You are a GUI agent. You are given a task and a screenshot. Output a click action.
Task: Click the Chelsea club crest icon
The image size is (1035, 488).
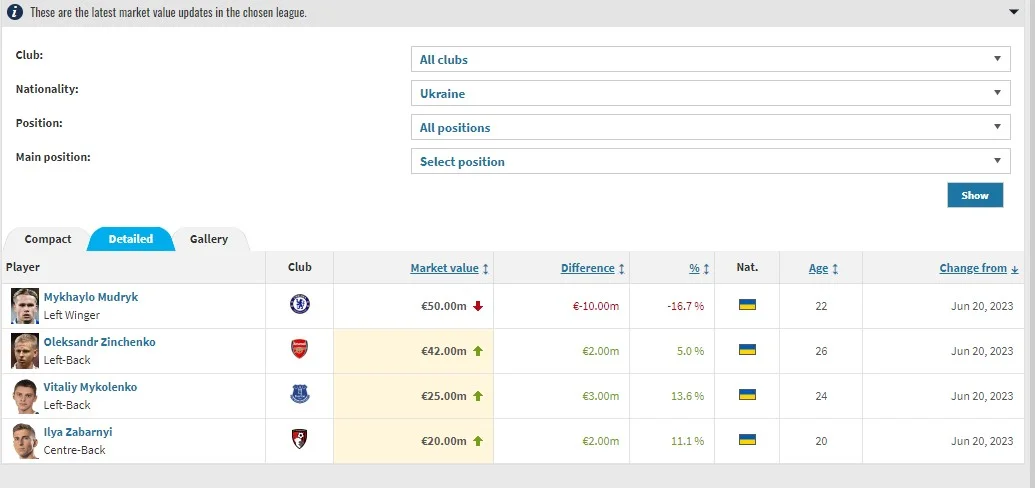point(298,305)
